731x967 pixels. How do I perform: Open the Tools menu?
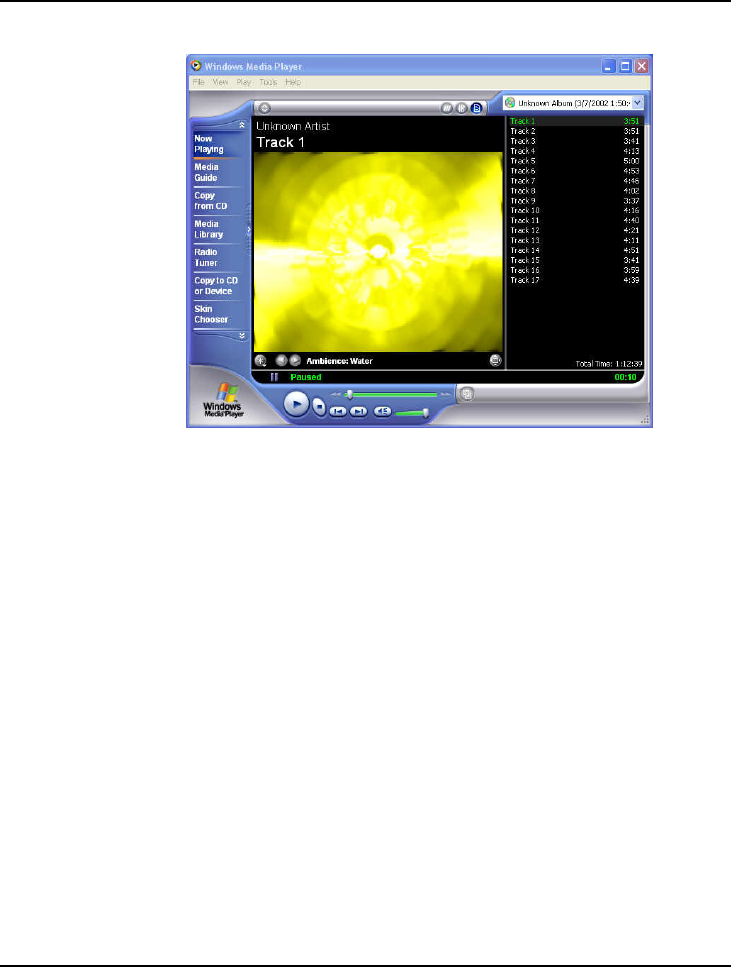[268, 82]
